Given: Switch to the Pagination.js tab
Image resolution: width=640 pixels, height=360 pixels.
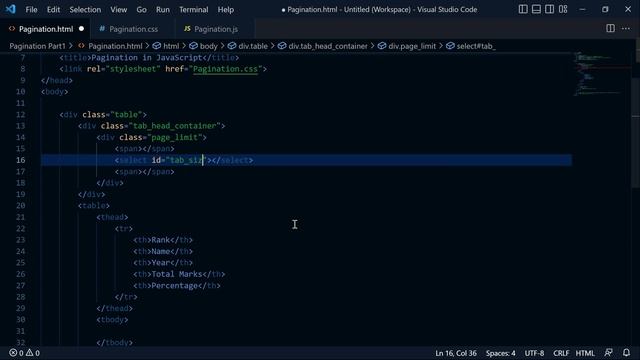Looking at the screenshot, I should click(x=216, y=29).
